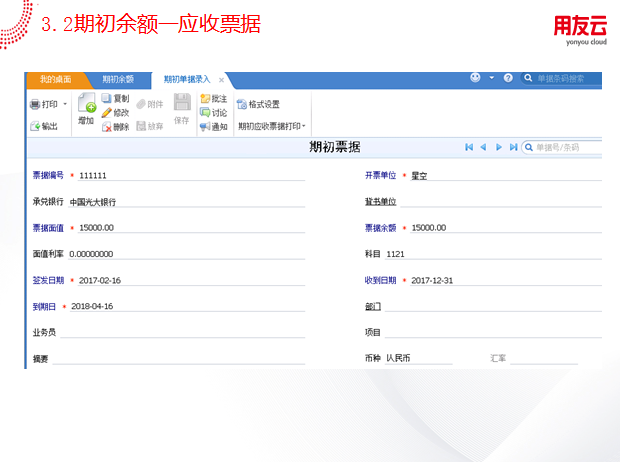Click the Add (增加) document icon
Screen dimensions: 620x462
pos(87,103)
